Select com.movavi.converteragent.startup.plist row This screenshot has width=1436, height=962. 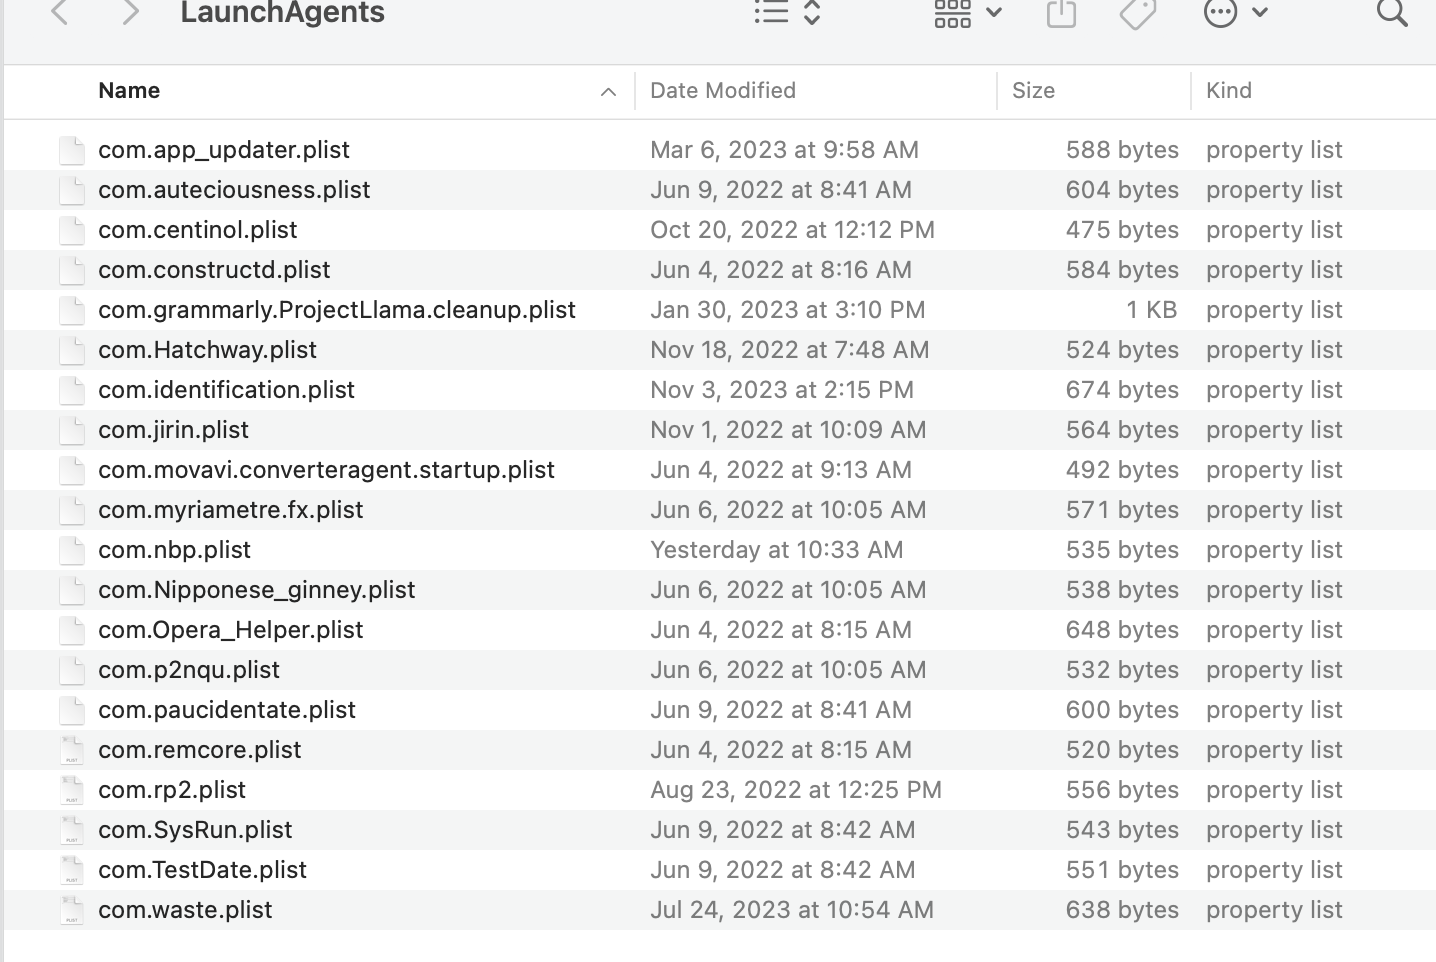click(326, 470)
